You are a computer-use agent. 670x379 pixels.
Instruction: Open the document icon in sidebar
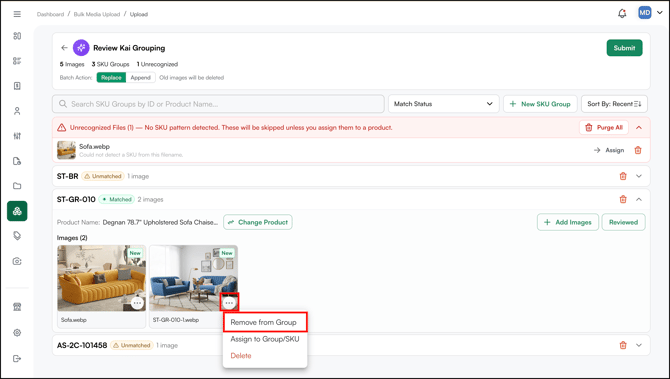pos(17,86)
